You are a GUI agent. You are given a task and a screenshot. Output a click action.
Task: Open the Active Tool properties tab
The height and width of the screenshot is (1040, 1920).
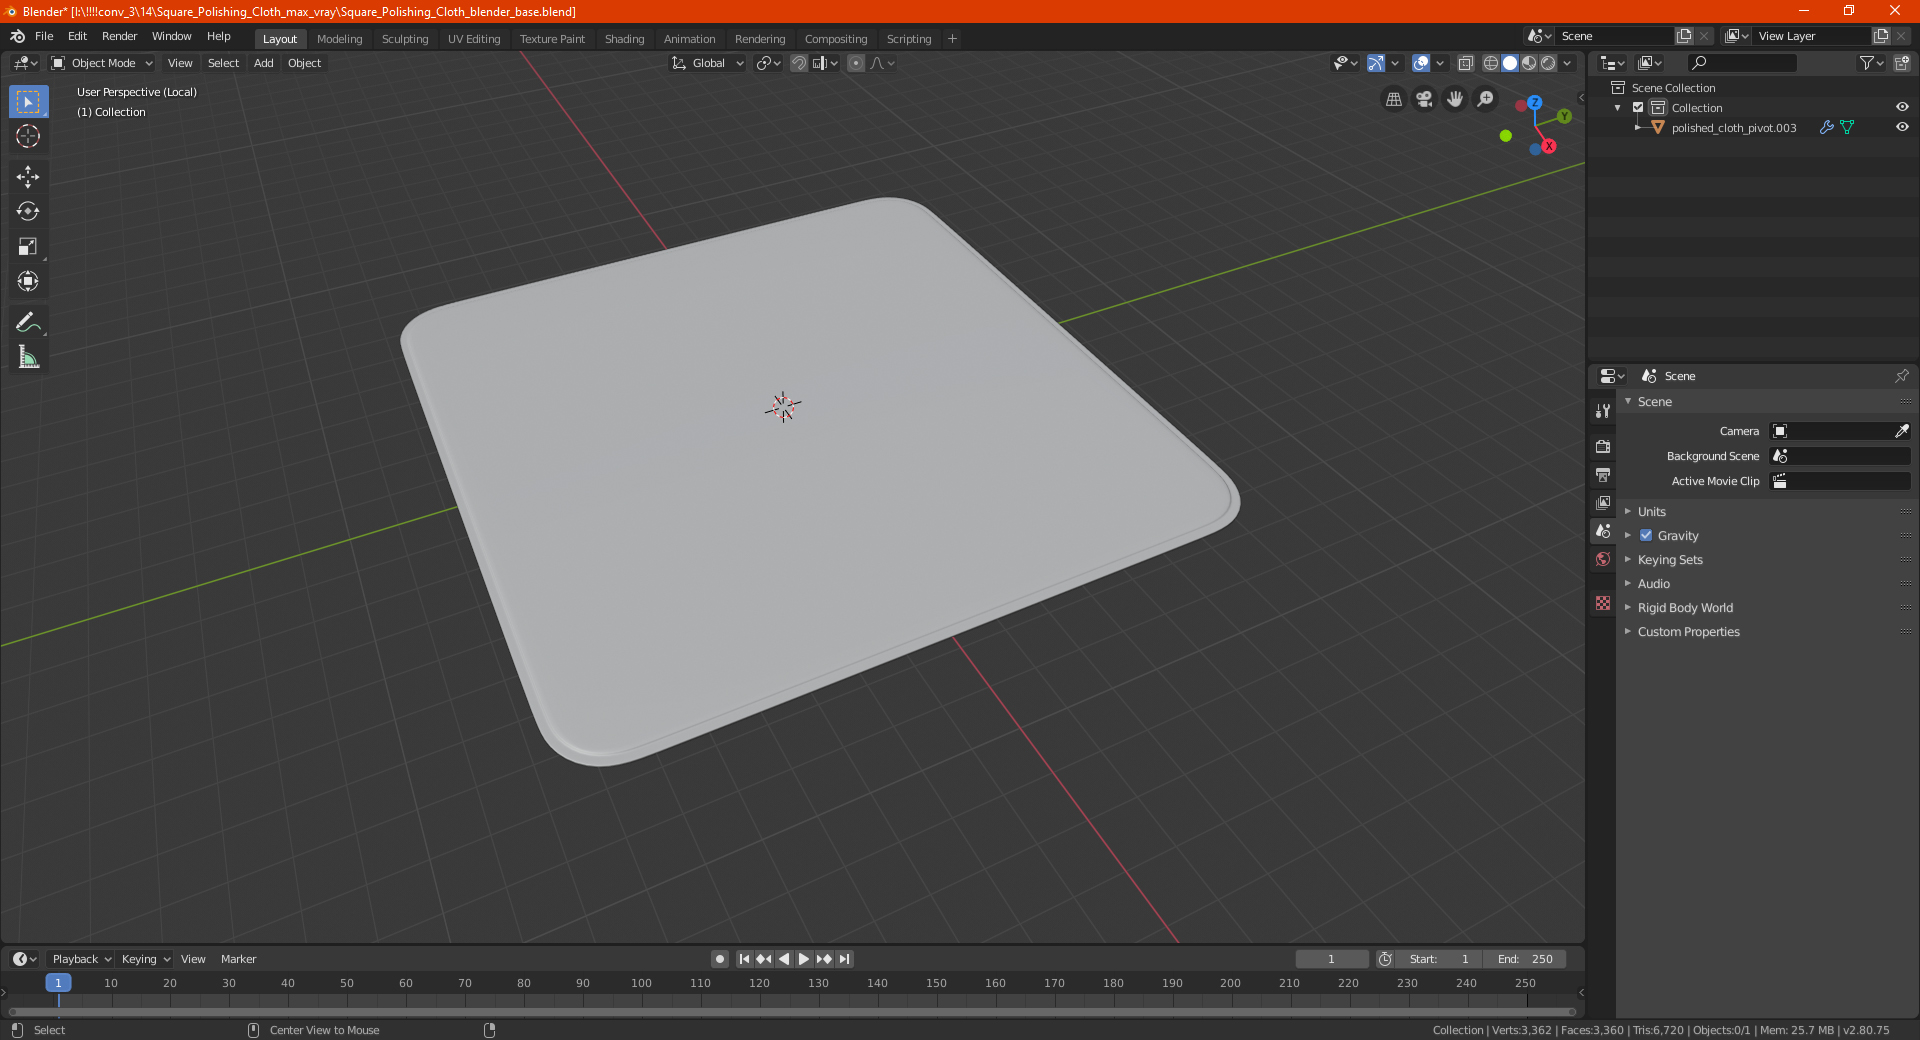pyautogui.click(x=1603, y=411)
